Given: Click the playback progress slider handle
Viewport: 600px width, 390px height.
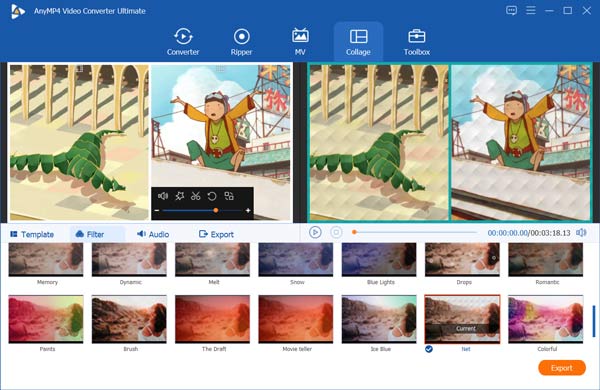Looking at the screenshot, I should coord(354,232).
